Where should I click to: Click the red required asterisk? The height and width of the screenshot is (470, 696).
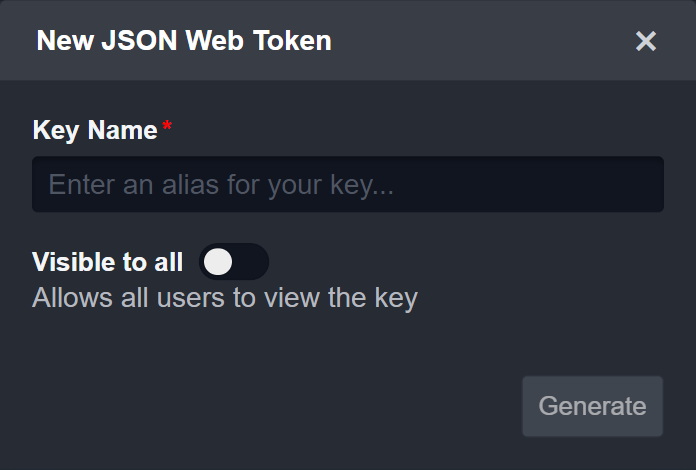[x=167, y=127]
